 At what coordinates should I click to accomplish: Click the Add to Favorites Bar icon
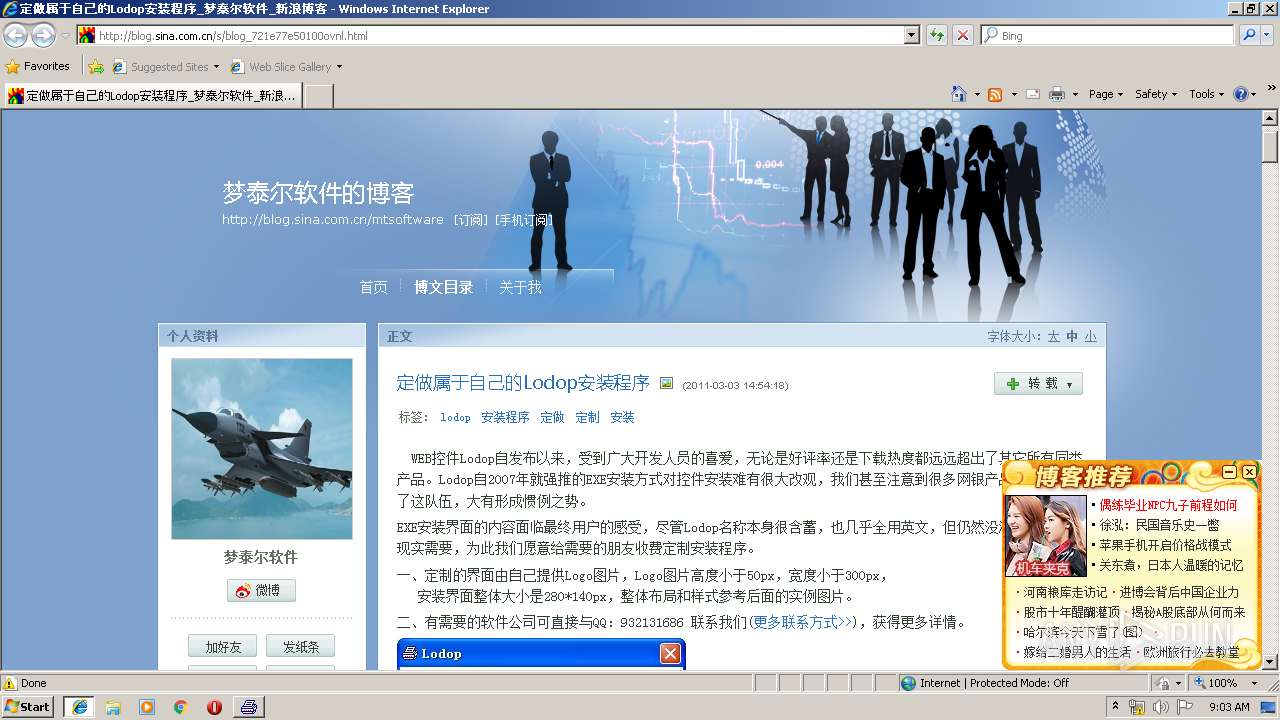point(96,67)
